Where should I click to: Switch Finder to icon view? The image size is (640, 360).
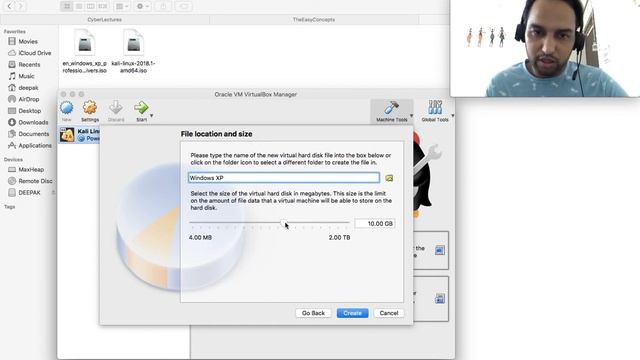(67, 6)
